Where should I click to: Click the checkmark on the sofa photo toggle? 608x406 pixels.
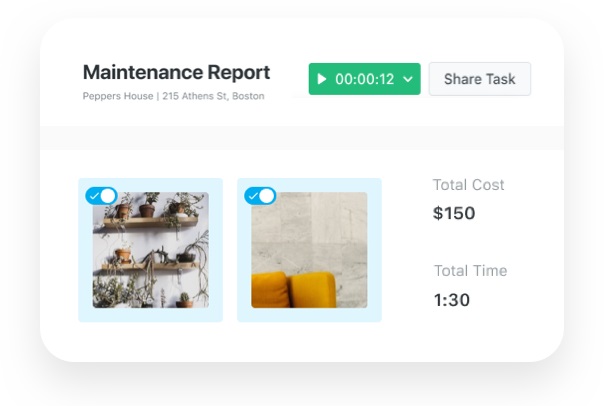[252, 196]
